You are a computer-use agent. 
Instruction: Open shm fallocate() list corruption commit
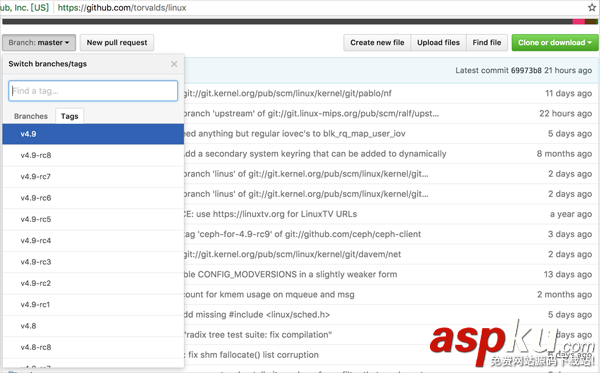[x=251, y=355]
